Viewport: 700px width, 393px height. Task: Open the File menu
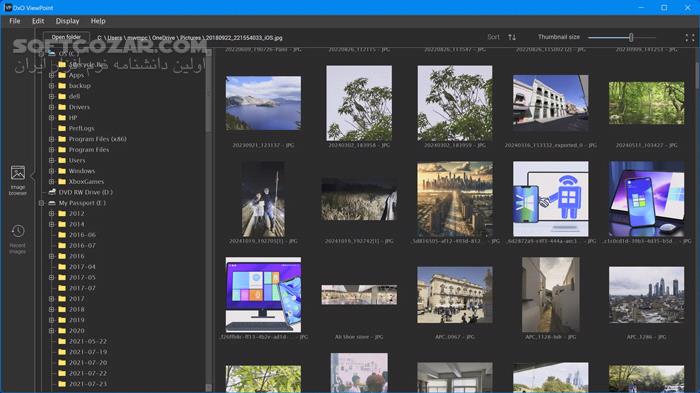[15, 21]
